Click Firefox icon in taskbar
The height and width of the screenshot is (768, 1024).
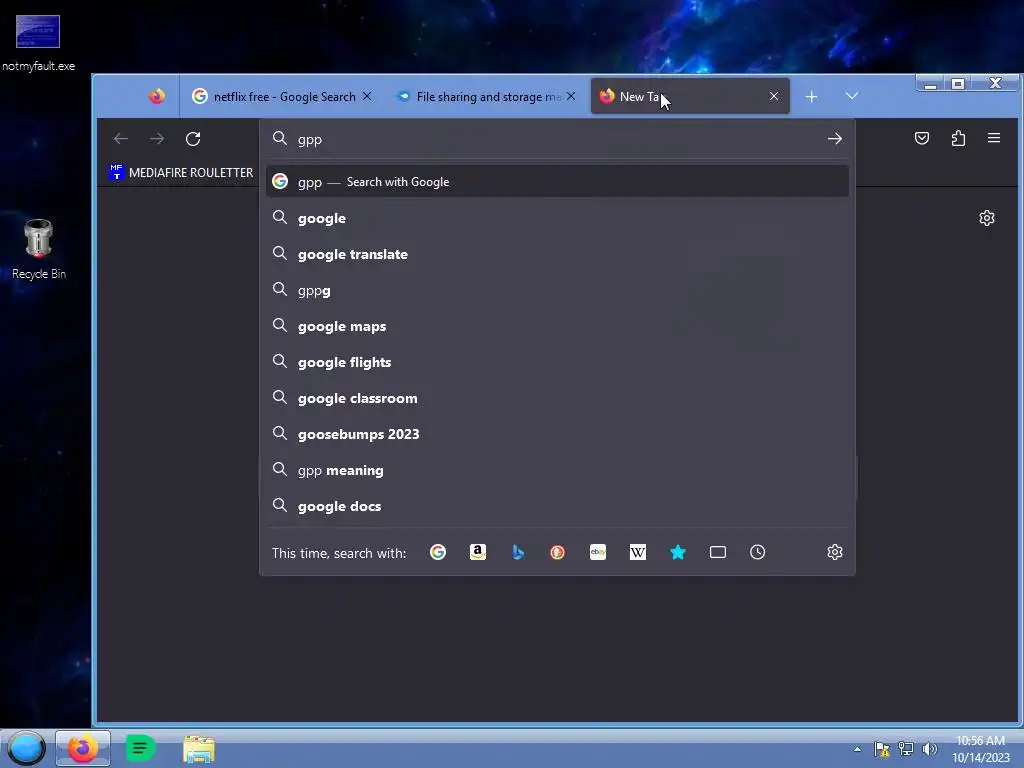tap(82, 748)
